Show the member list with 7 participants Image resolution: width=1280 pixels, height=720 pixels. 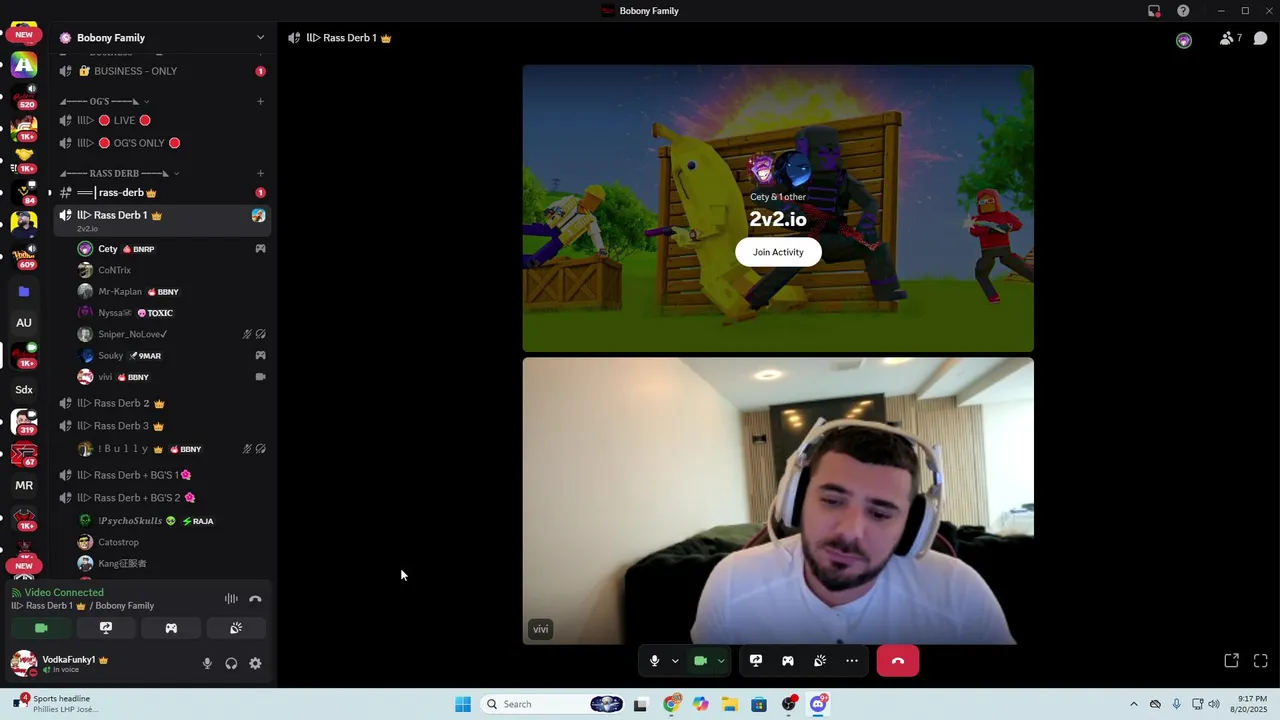point(1230,38)
